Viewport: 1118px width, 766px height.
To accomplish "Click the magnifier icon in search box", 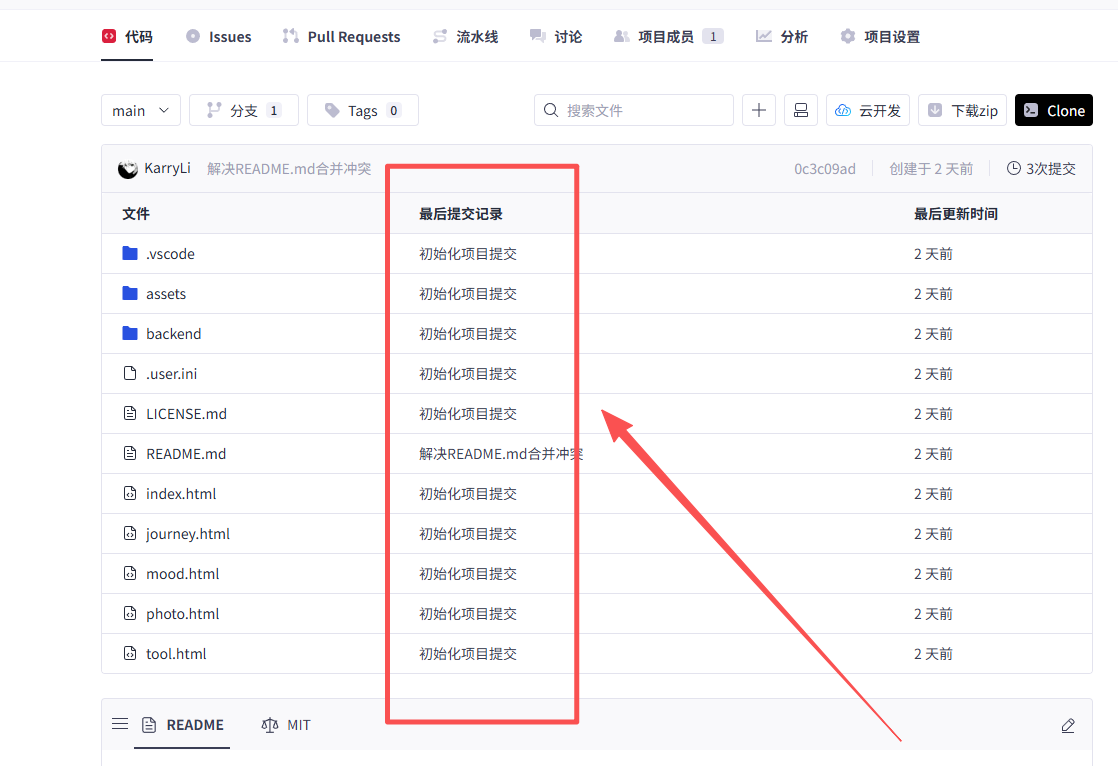I will tap(550, 110).
